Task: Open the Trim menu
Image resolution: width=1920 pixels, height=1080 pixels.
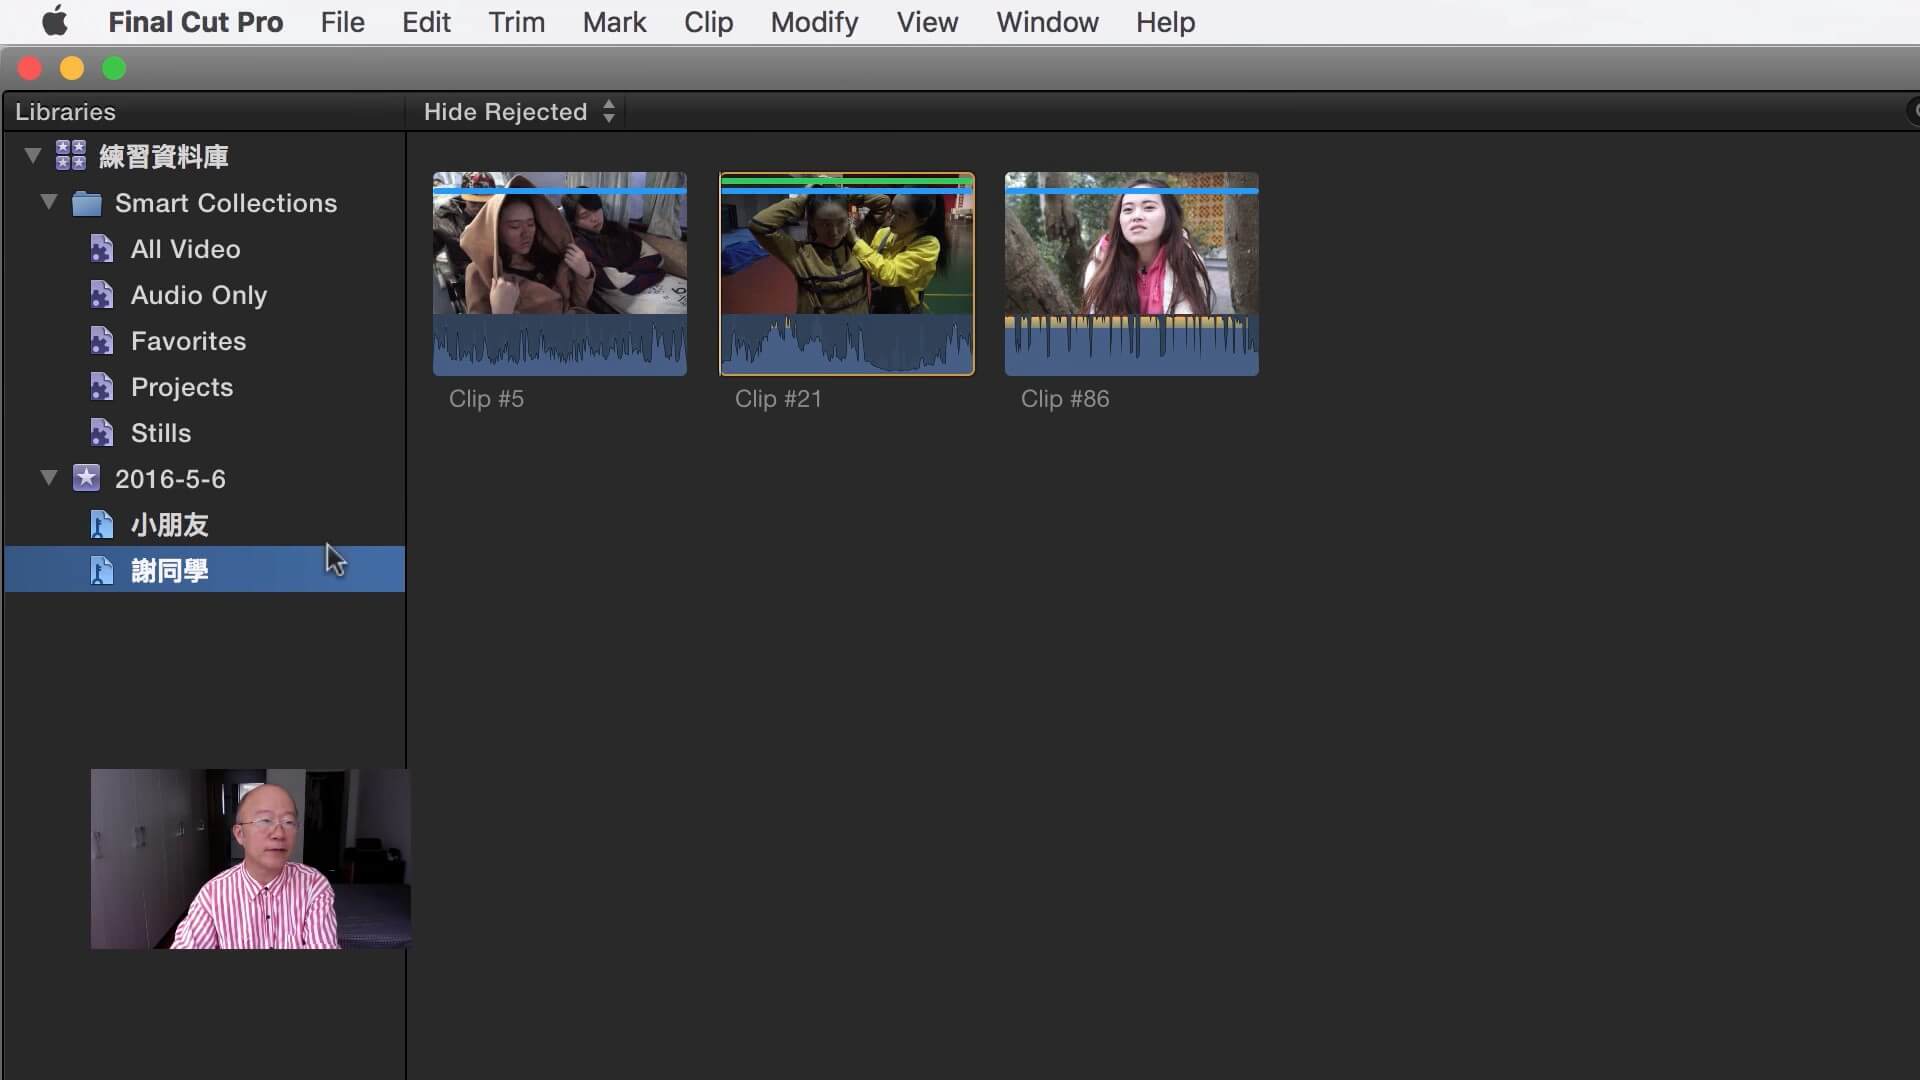Action: (x=516, y=22)
